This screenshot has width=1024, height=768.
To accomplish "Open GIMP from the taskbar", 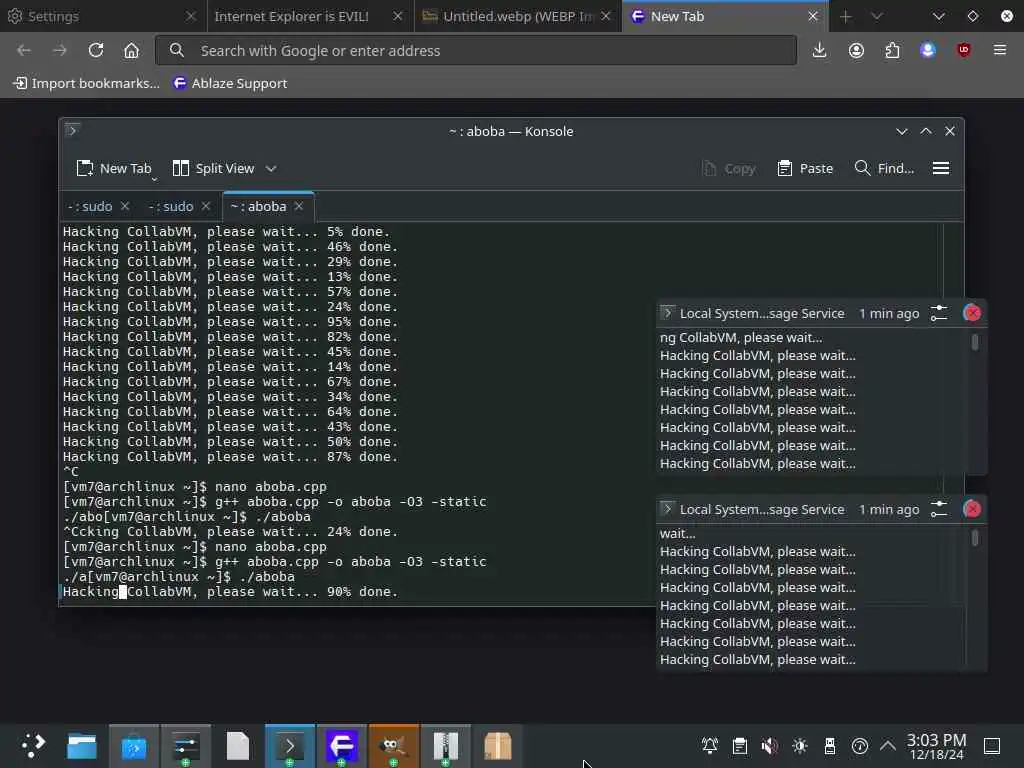I will point(393,746).
